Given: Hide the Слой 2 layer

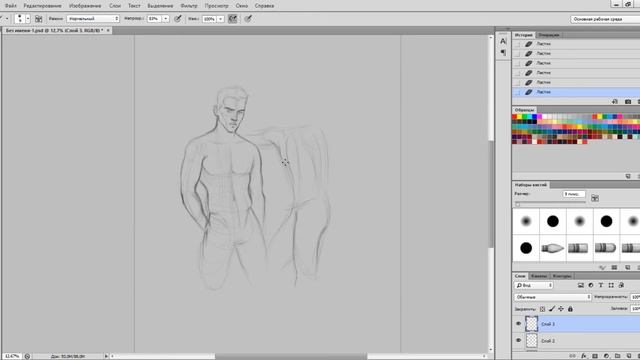Looking at the screenshot, I should pos(518,340).
